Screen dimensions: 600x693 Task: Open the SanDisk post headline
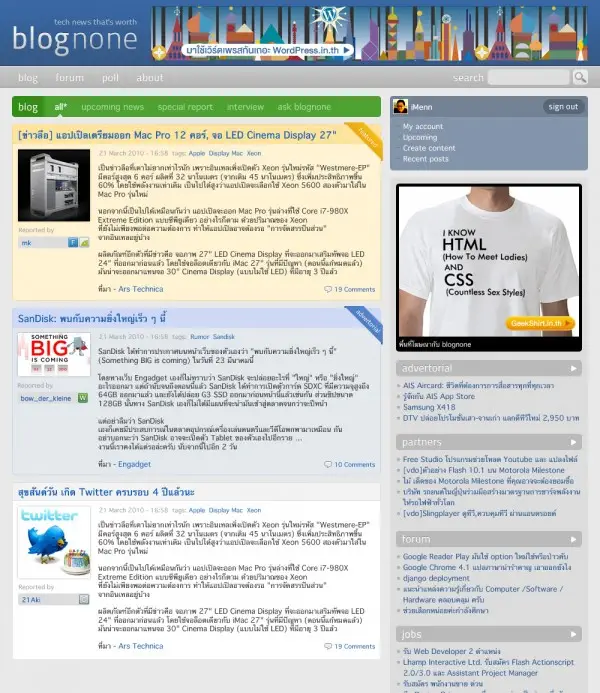(x=92, y=318)
